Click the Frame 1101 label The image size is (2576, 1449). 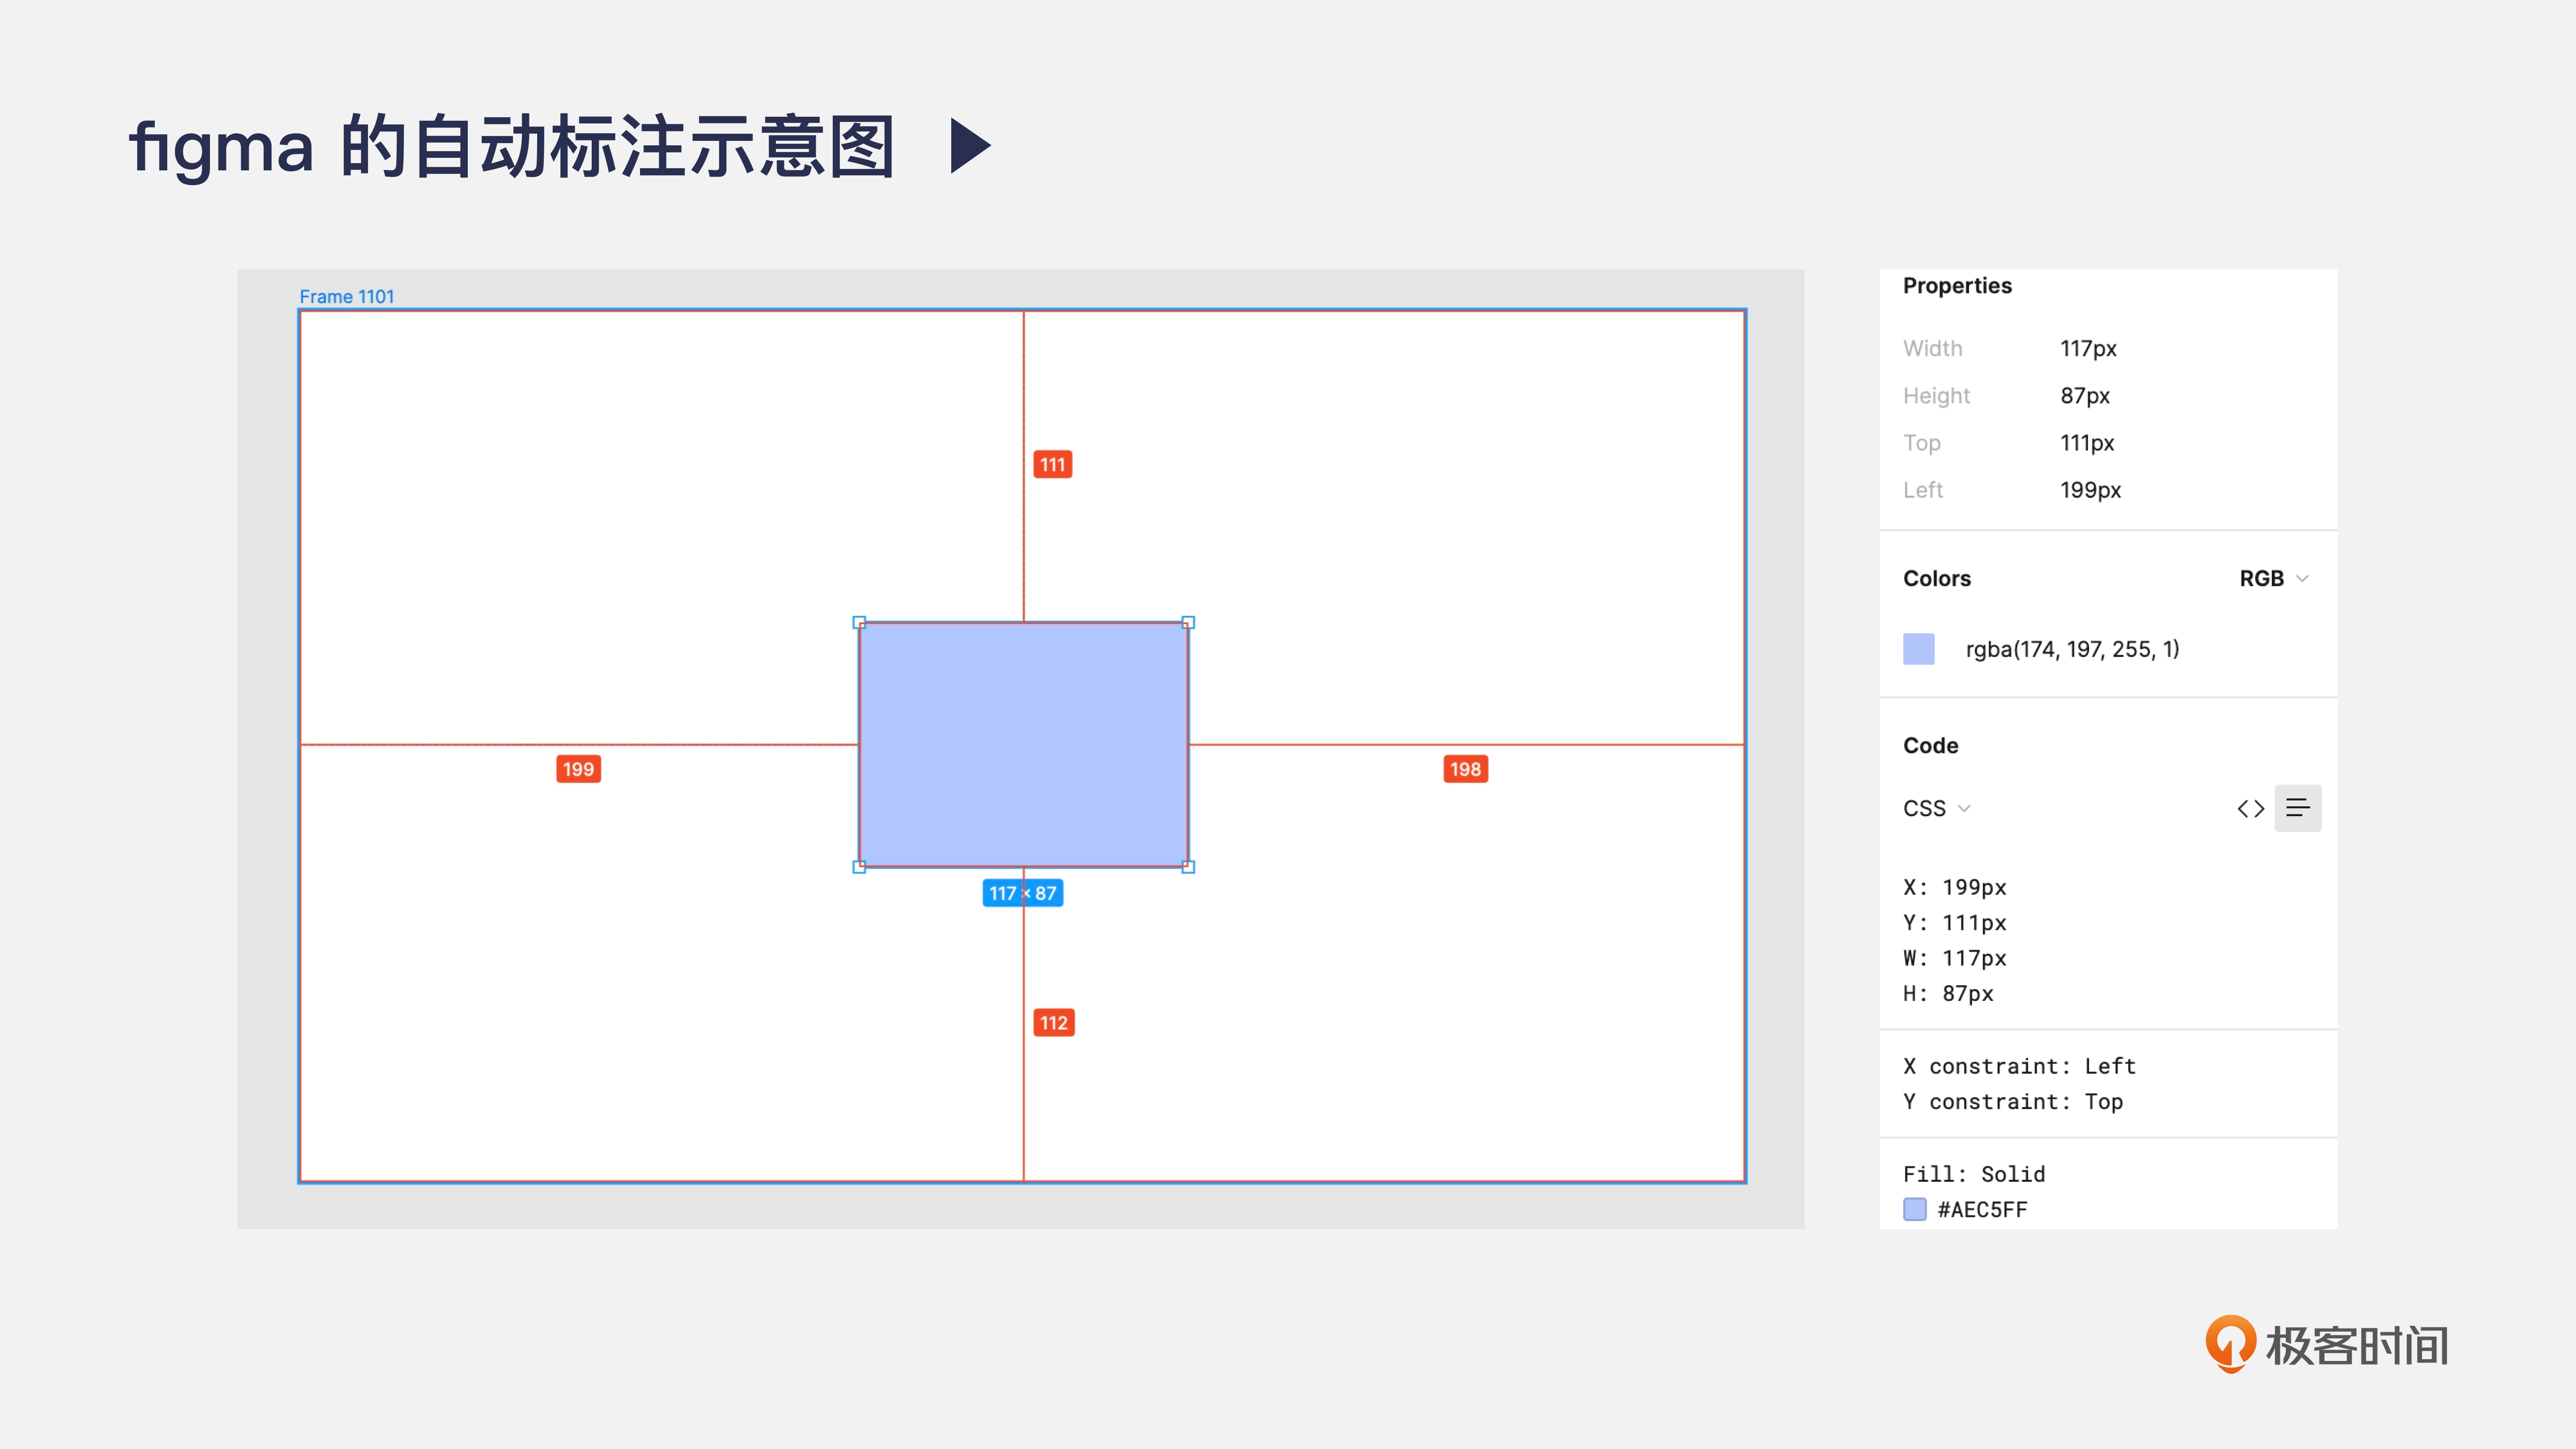point(347,296)
